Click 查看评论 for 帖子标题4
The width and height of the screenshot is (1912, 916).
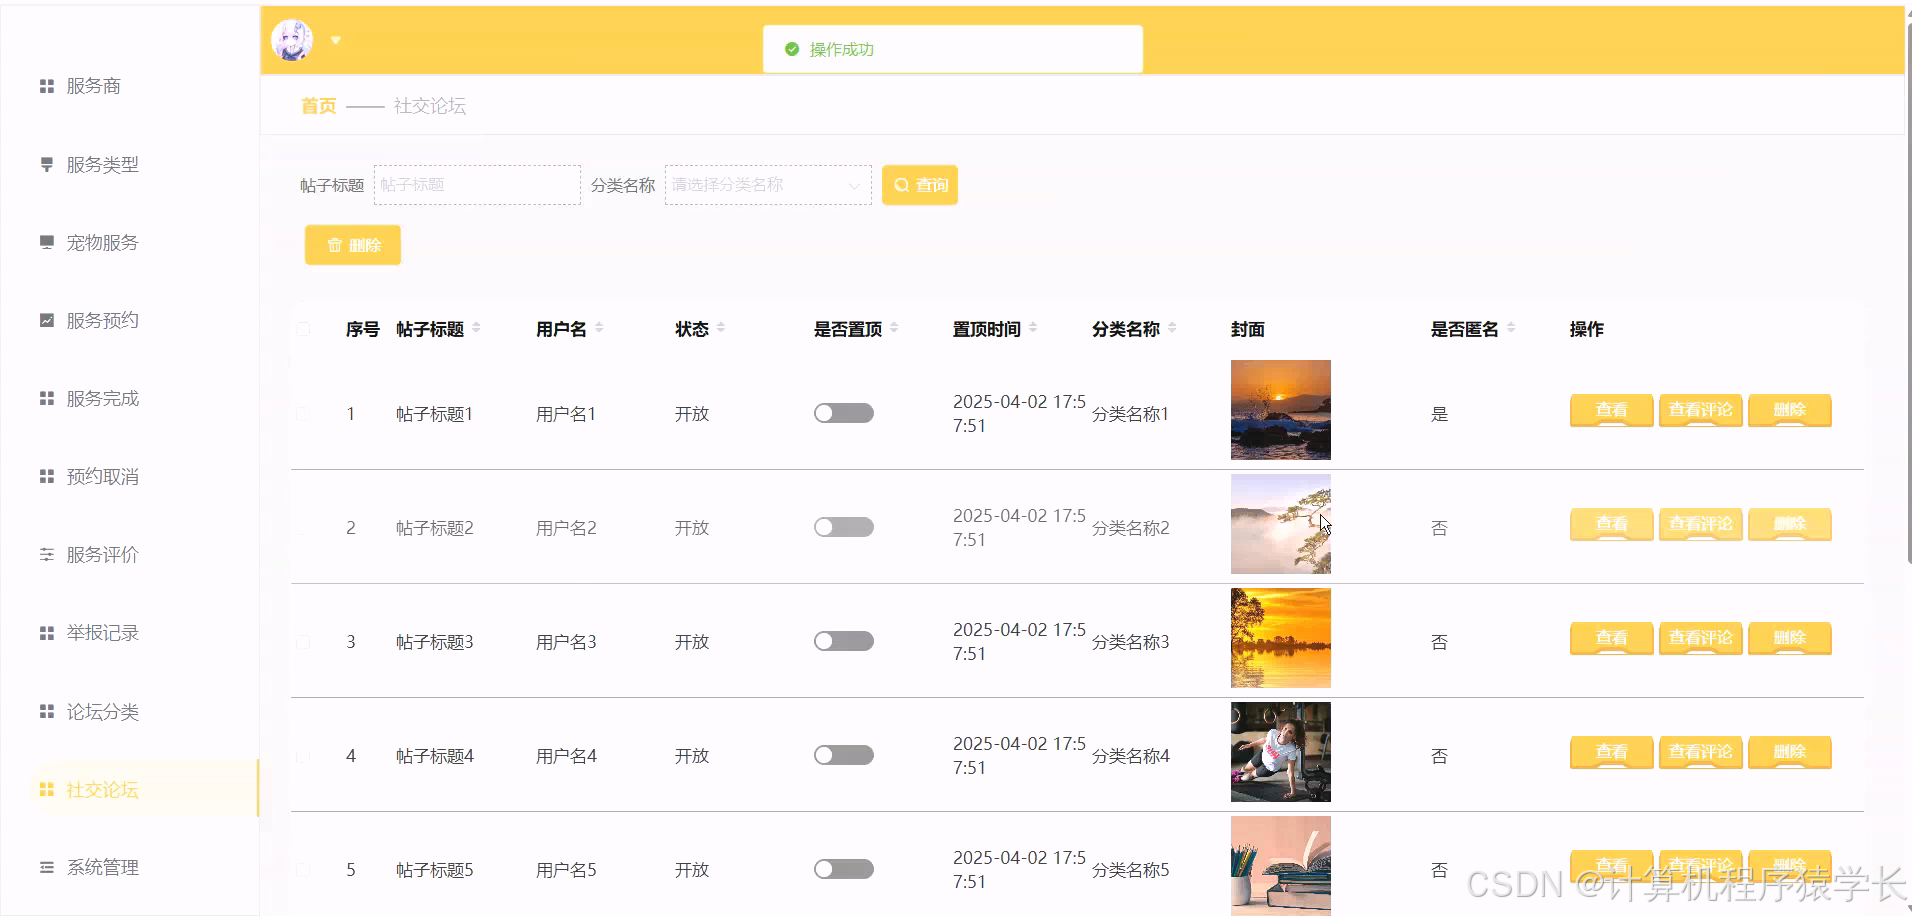tap(1700, 752)
